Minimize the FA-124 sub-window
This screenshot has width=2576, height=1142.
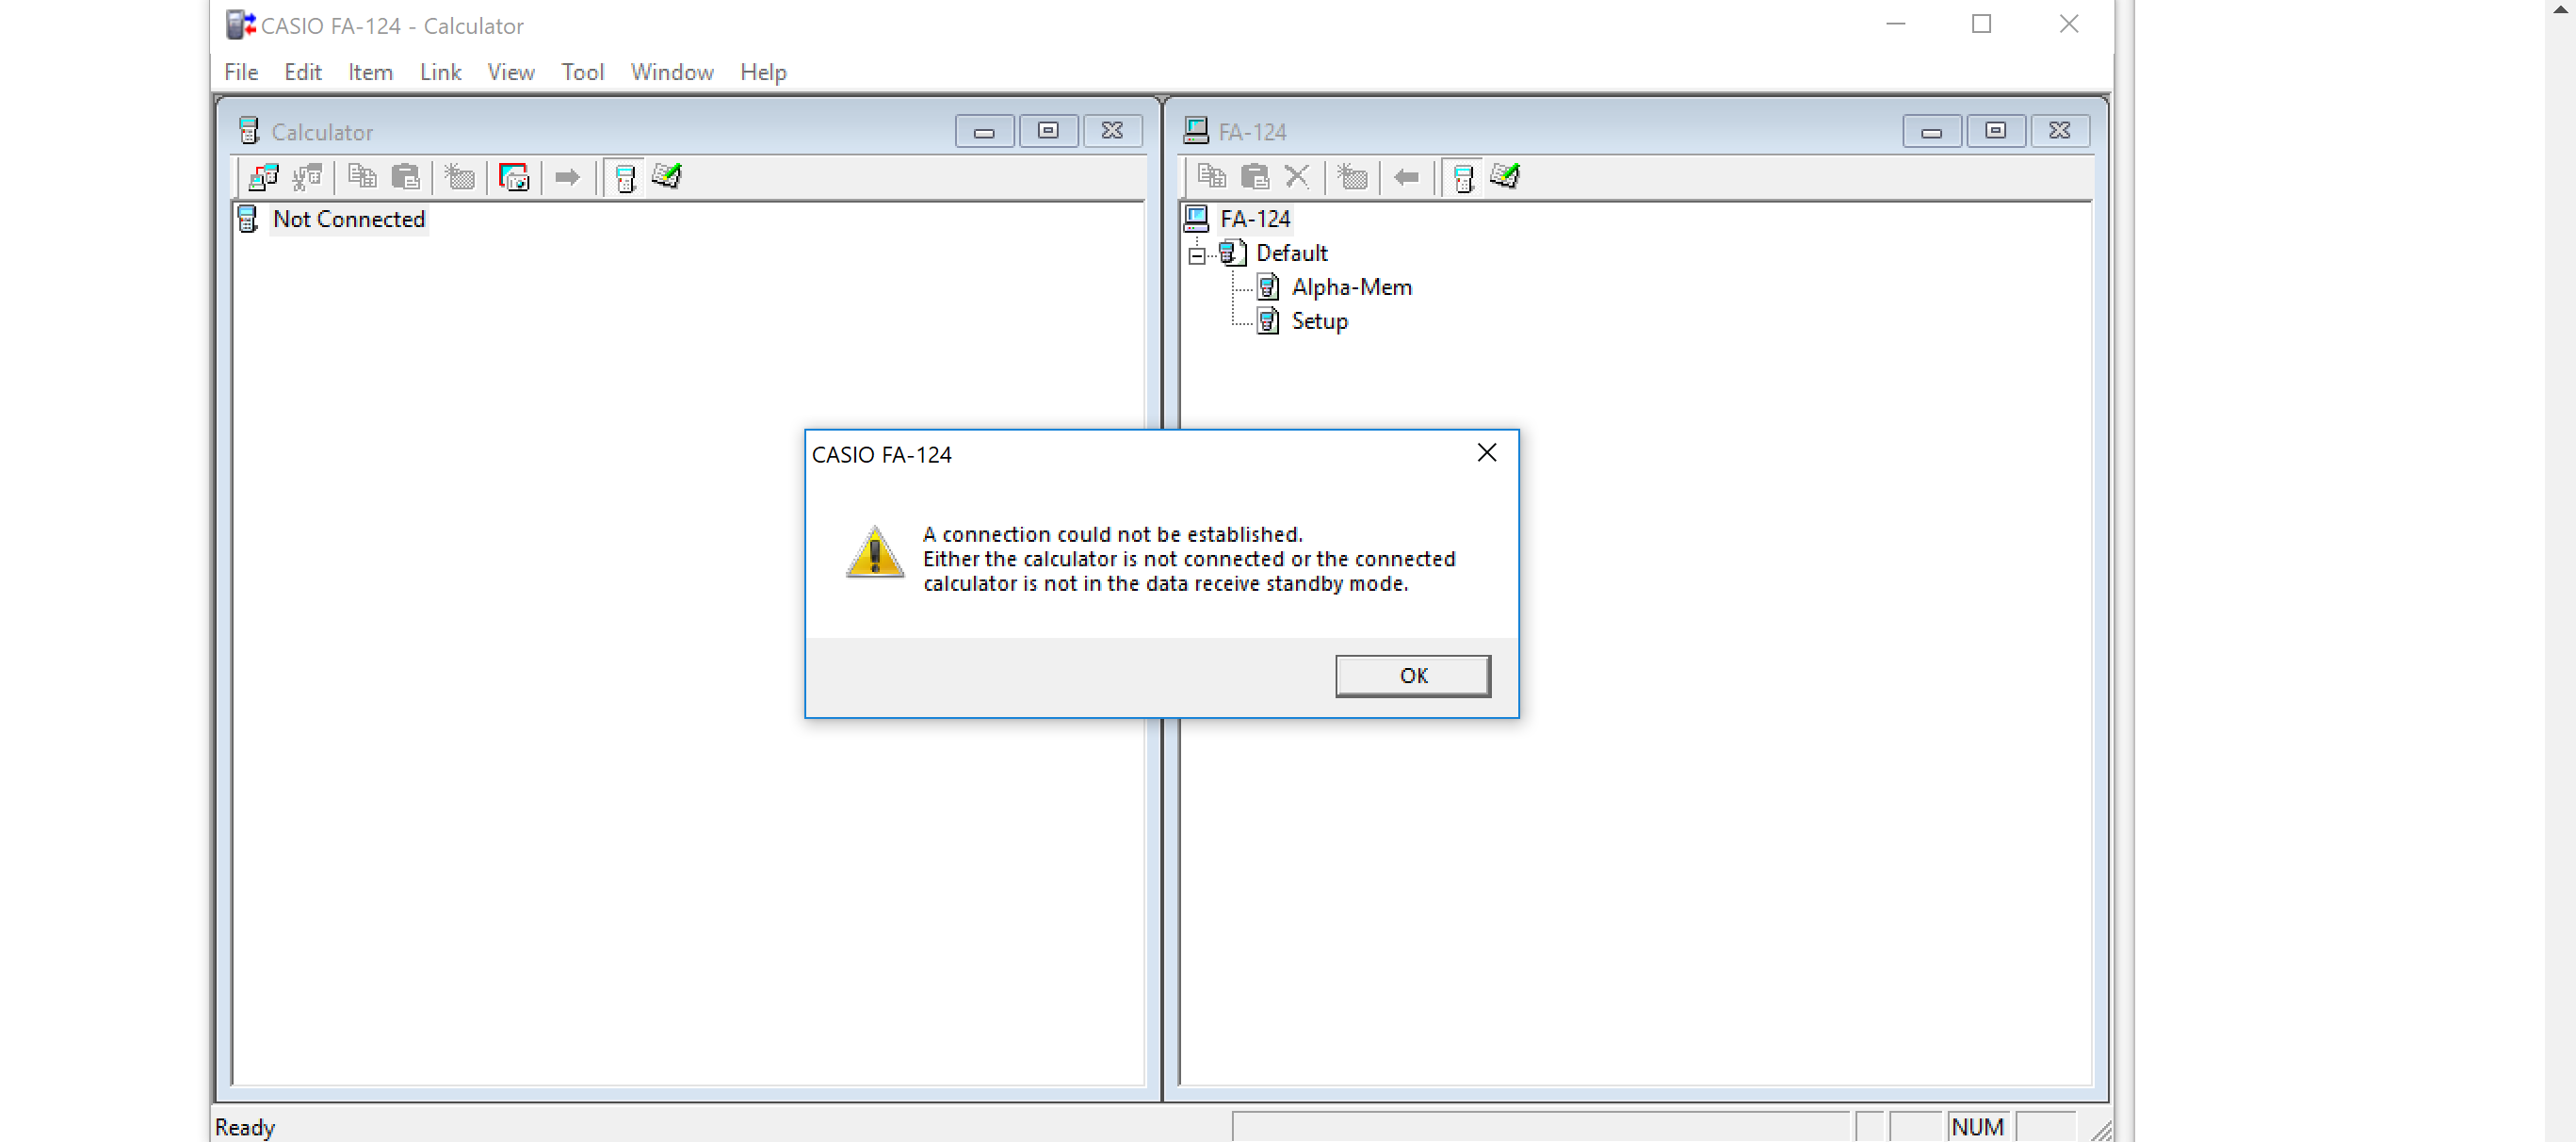coord(1932,131)
